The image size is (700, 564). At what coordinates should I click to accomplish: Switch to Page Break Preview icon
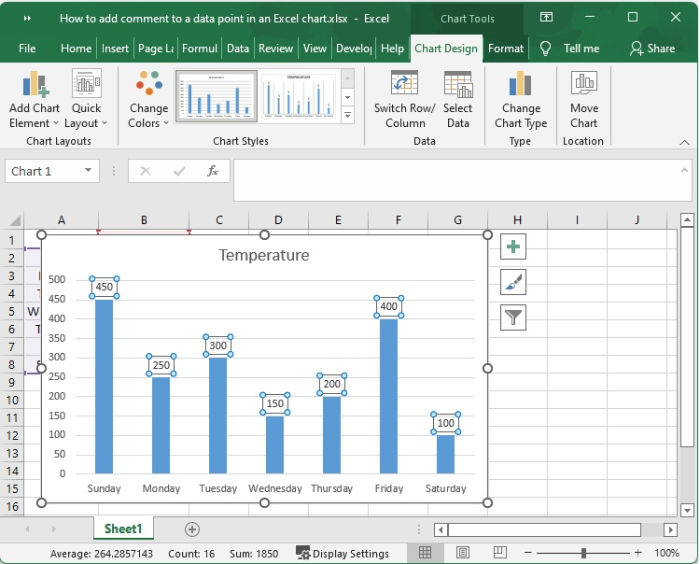(x=500, y=553)
